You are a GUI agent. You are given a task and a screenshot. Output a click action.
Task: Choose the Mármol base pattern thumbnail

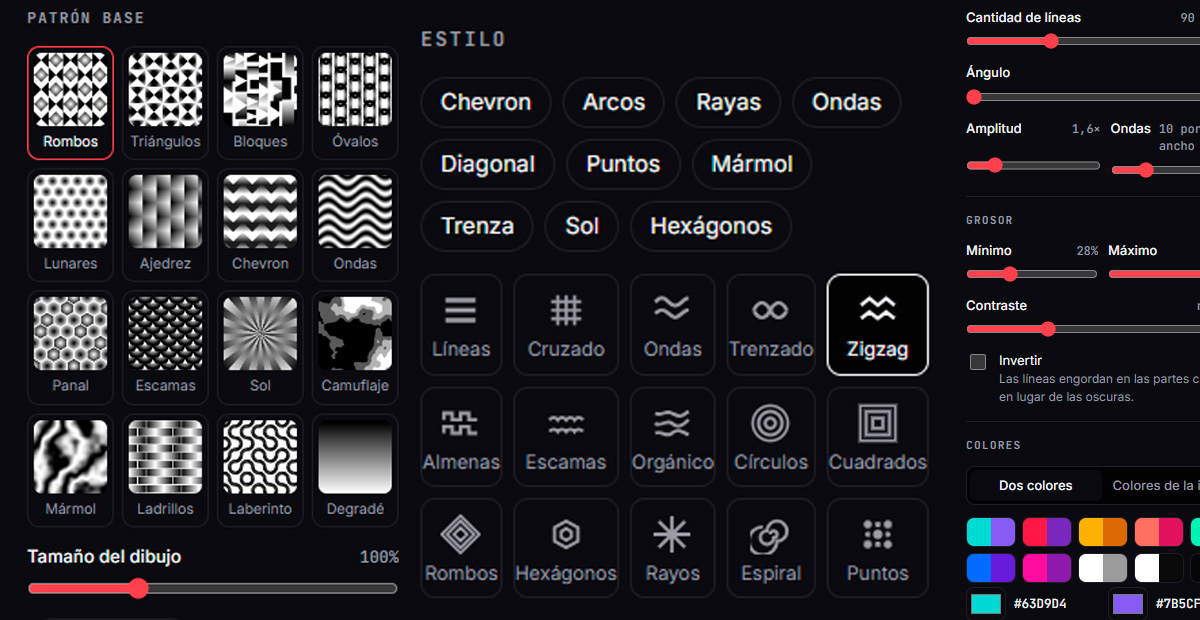click(x=71, y=470)
